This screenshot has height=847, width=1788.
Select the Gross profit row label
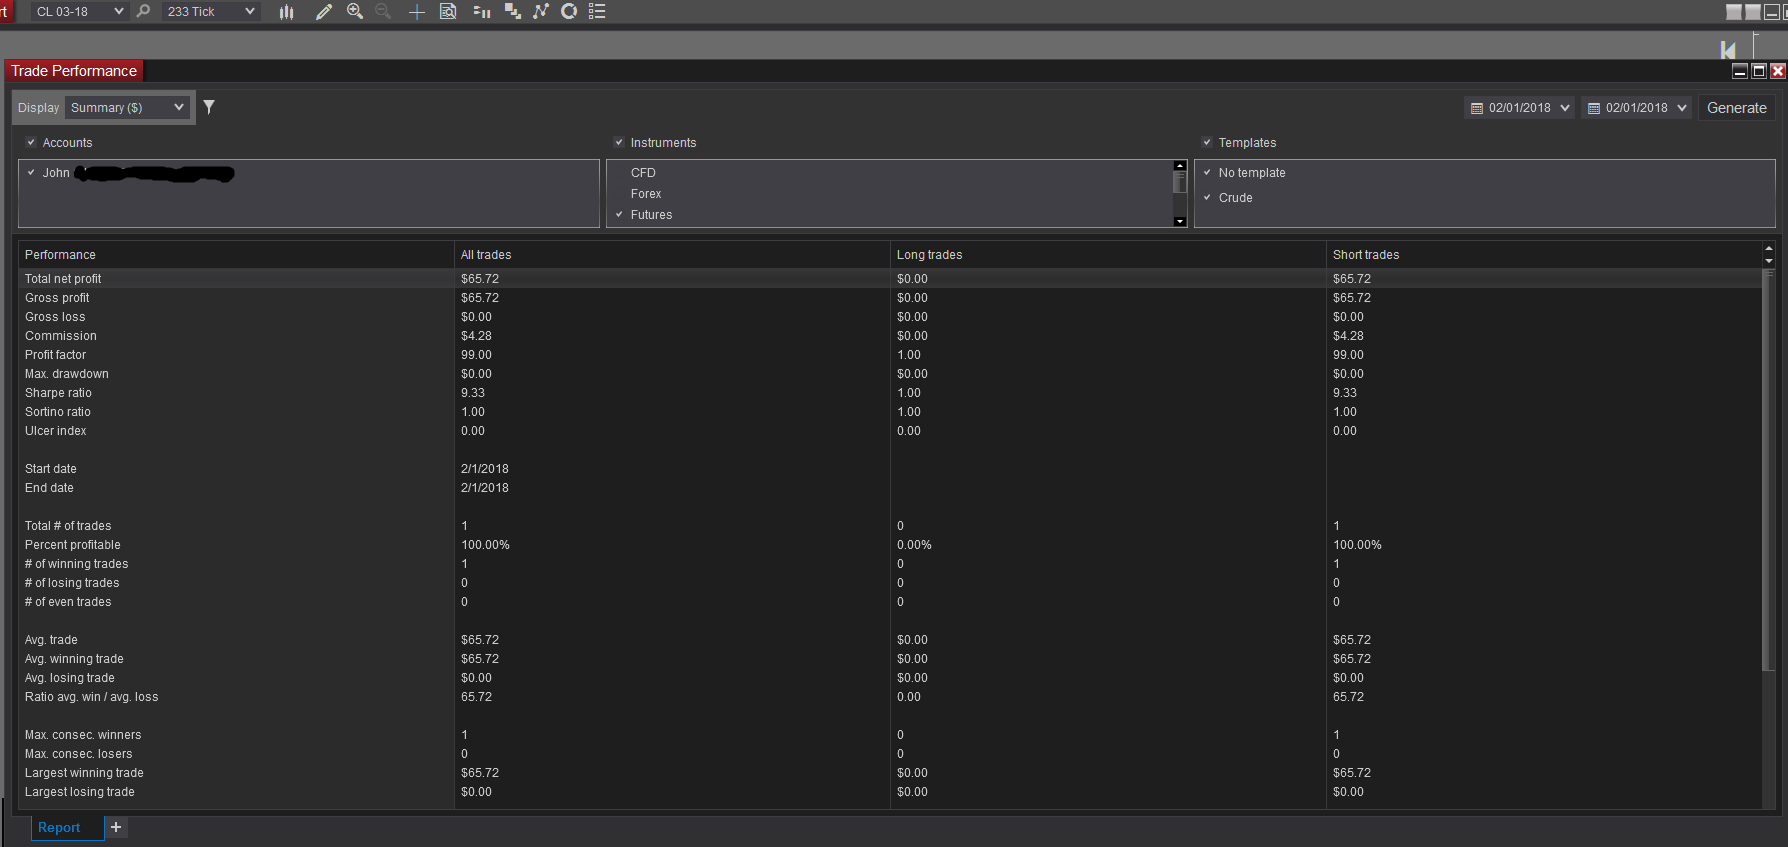(x=57, y=298)
